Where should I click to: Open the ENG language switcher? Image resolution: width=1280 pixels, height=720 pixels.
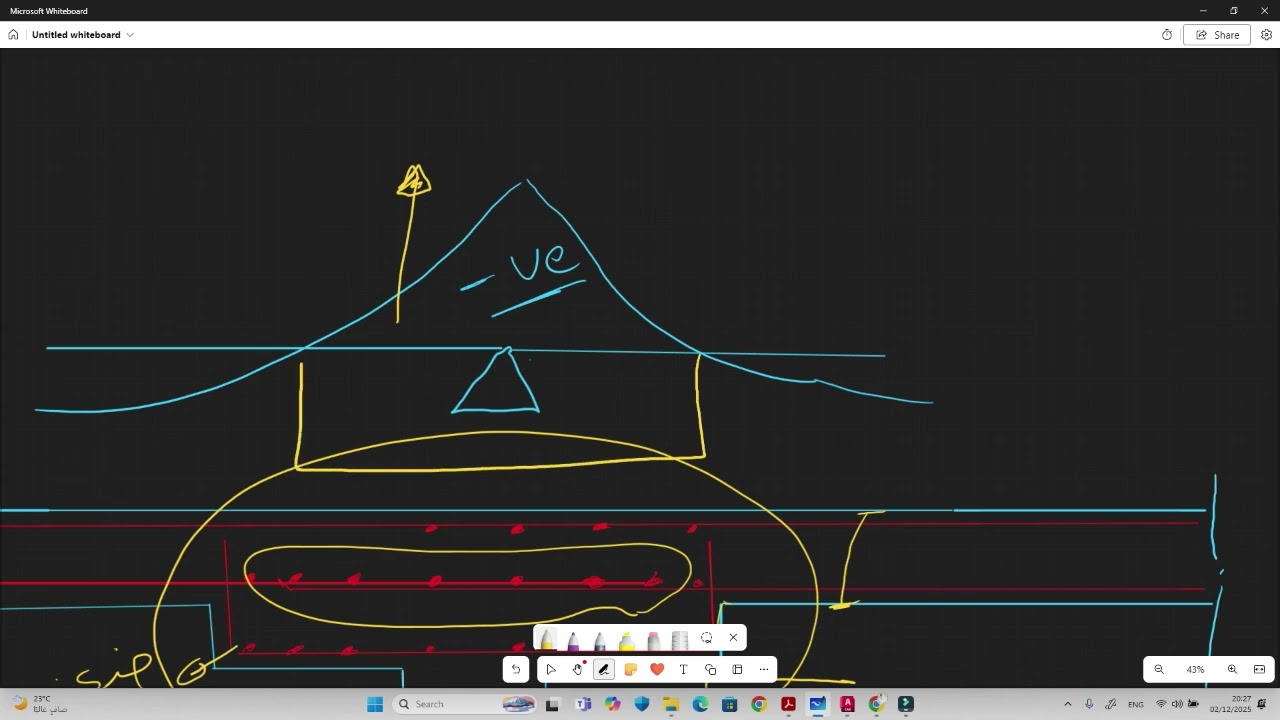click(x=1136, y=704)
